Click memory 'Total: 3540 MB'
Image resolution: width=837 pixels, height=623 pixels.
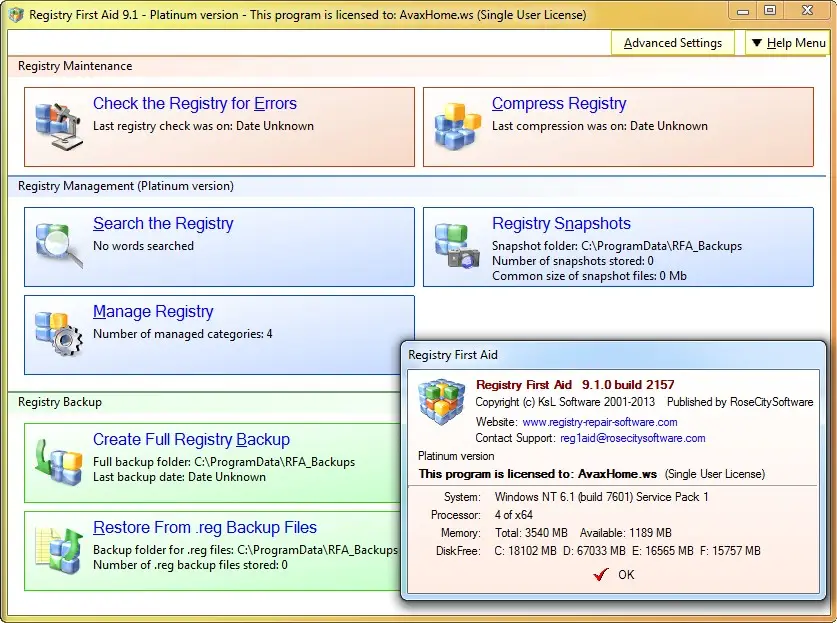[531, 533]
